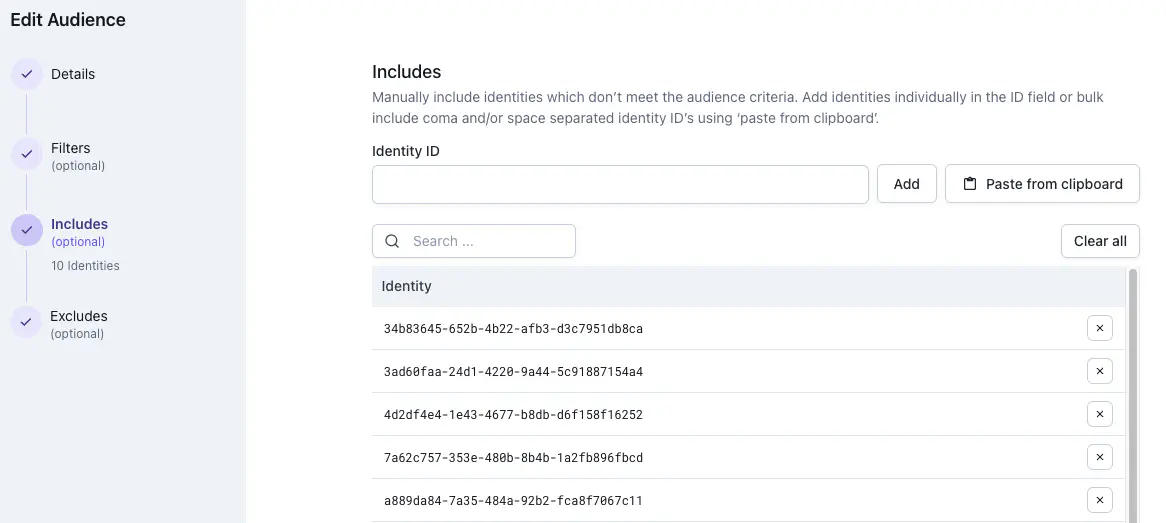
Task: Click the magnifier icon in the search box
Action: pos(393,241)
